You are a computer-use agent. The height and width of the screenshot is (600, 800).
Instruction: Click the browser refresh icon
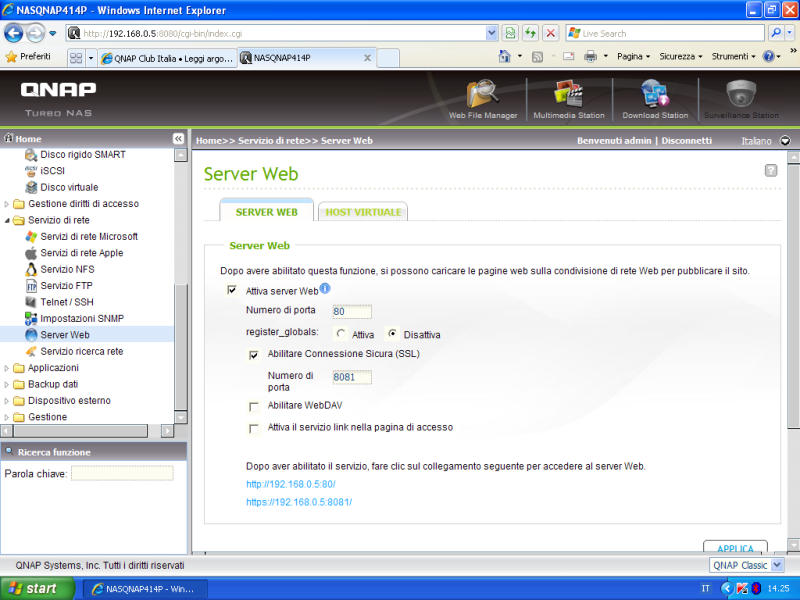[x=530, y=33]
